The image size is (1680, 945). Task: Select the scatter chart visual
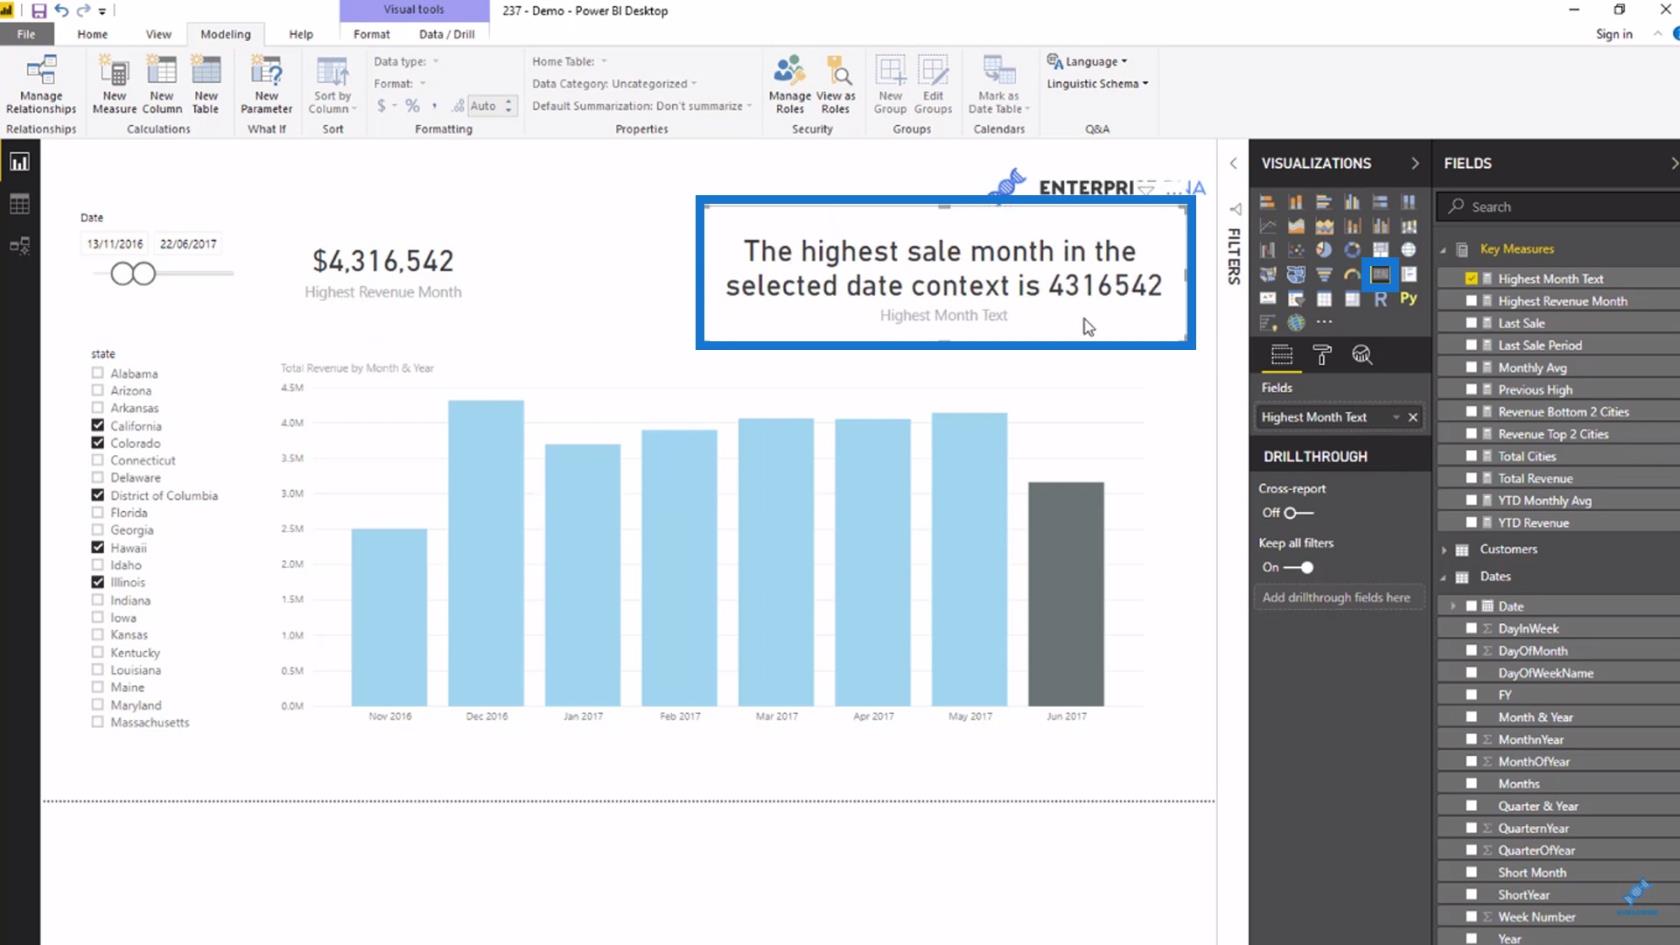(1296, 250)
